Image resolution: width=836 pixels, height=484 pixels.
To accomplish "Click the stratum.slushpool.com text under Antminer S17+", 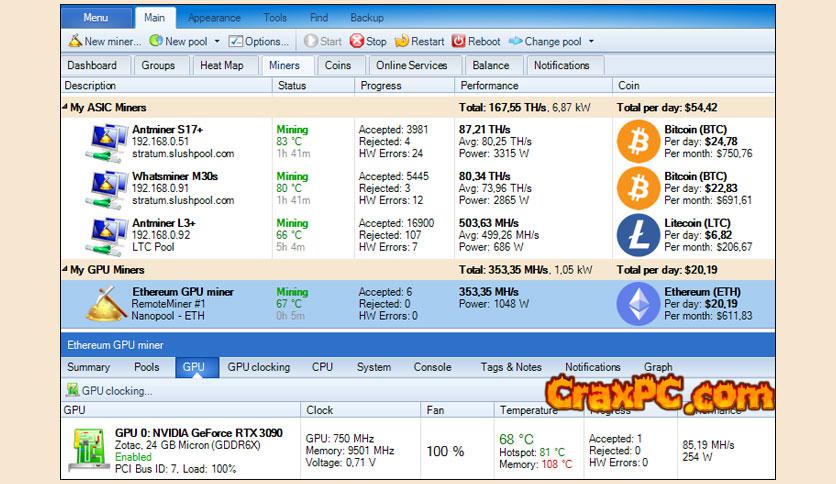I will [183, 154].
